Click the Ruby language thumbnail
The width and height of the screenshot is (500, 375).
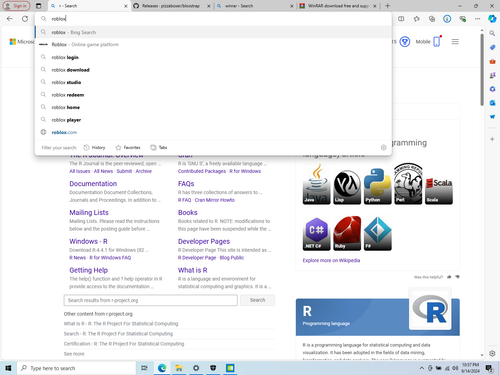(347, 233)
